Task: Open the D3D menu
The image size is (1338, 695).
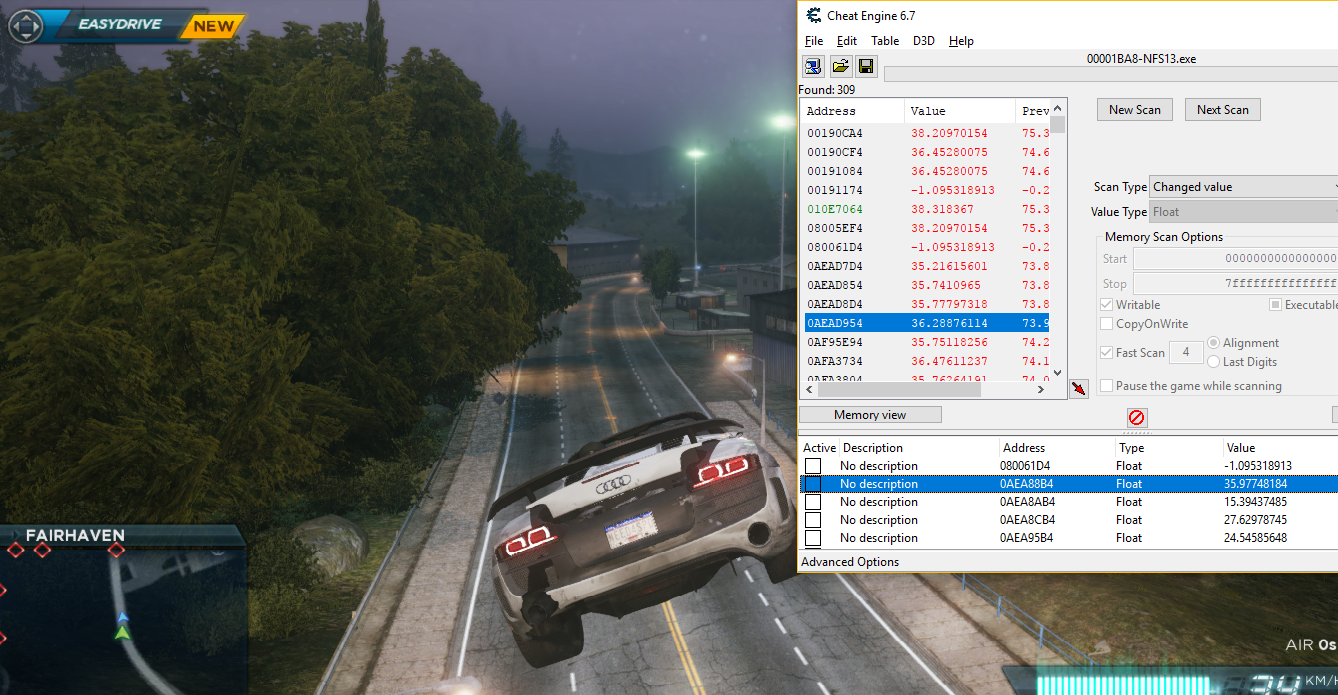Action: click(924, 41)
